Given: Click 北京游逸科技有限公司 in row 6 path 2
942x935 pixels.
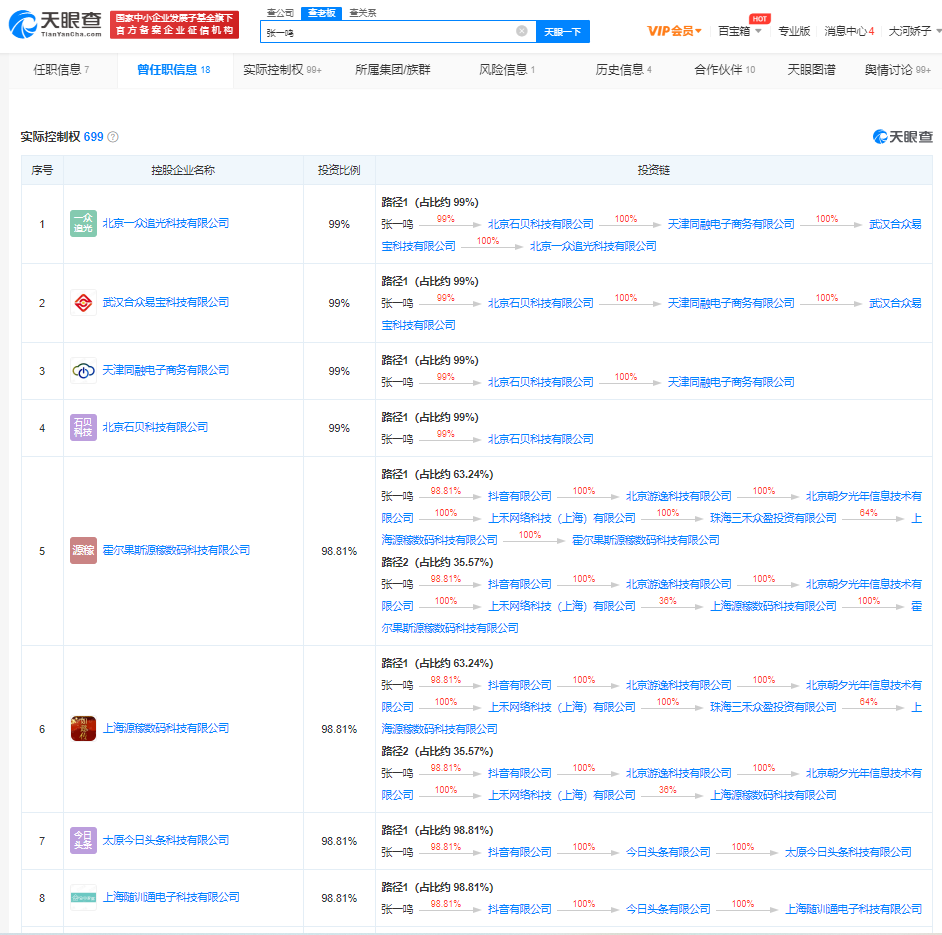Looking at the screenshot, I should click(x=679, y=773).
